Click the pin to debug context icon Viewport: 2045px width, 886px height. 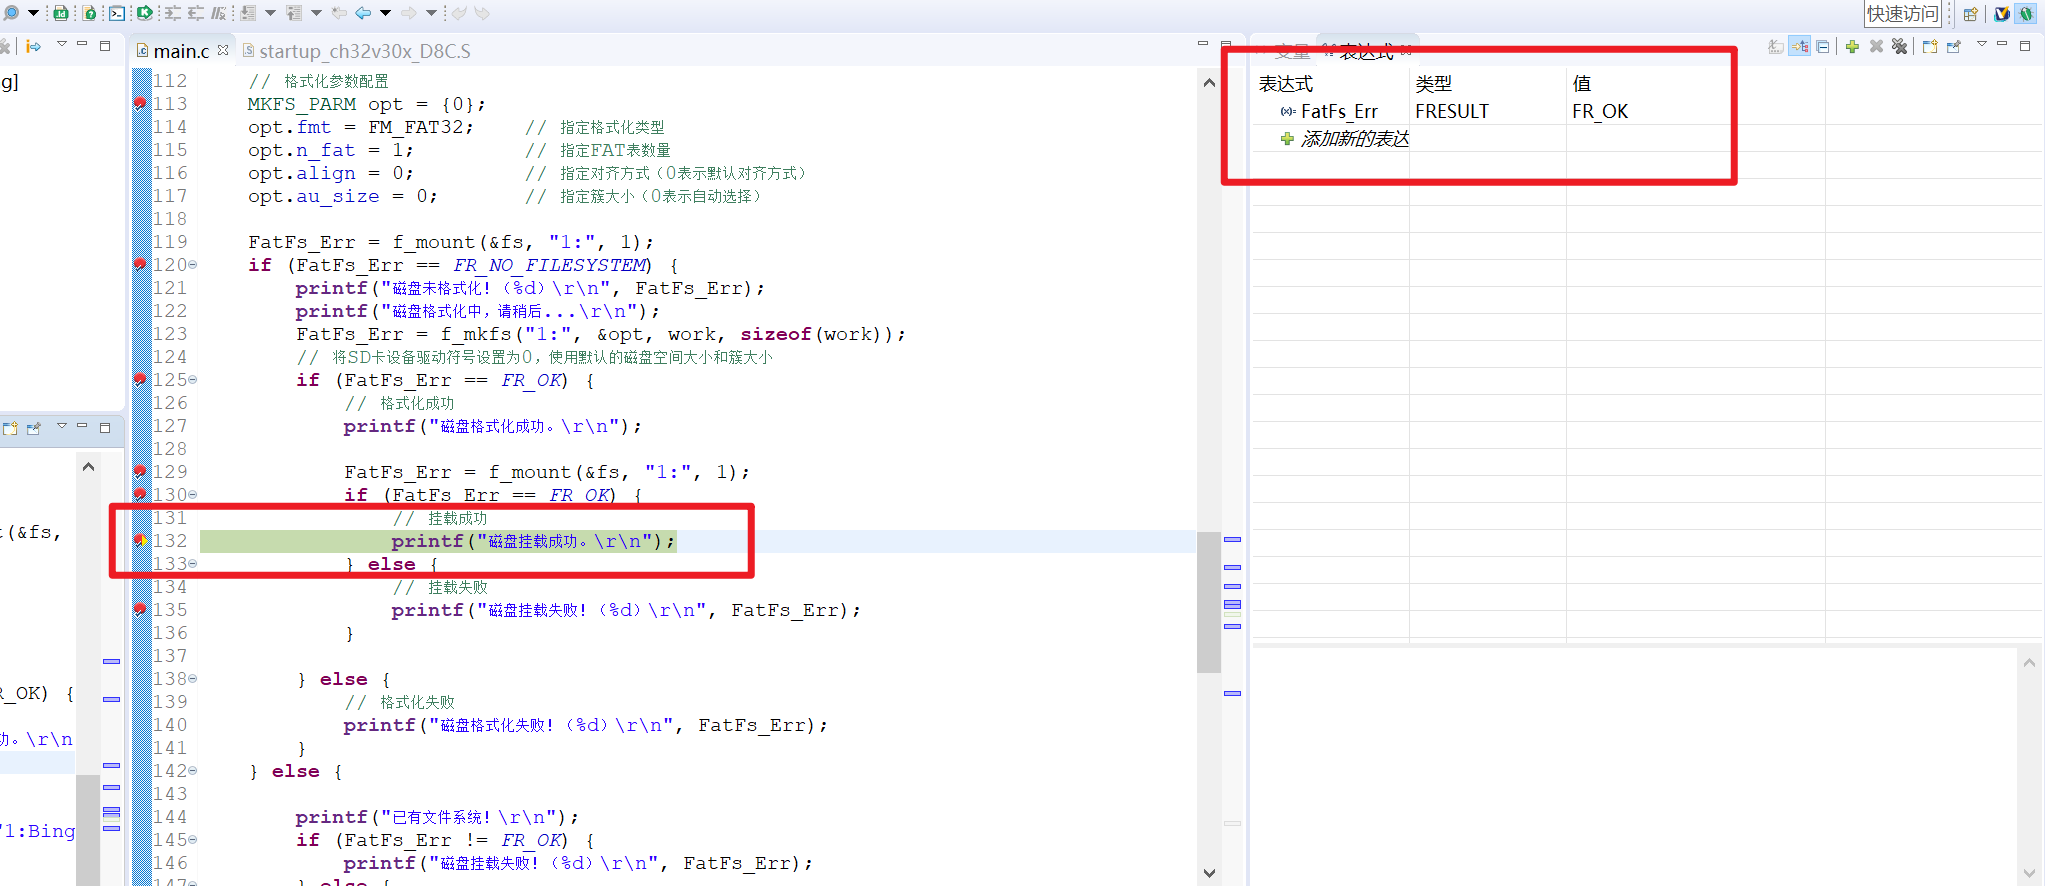1954,46
